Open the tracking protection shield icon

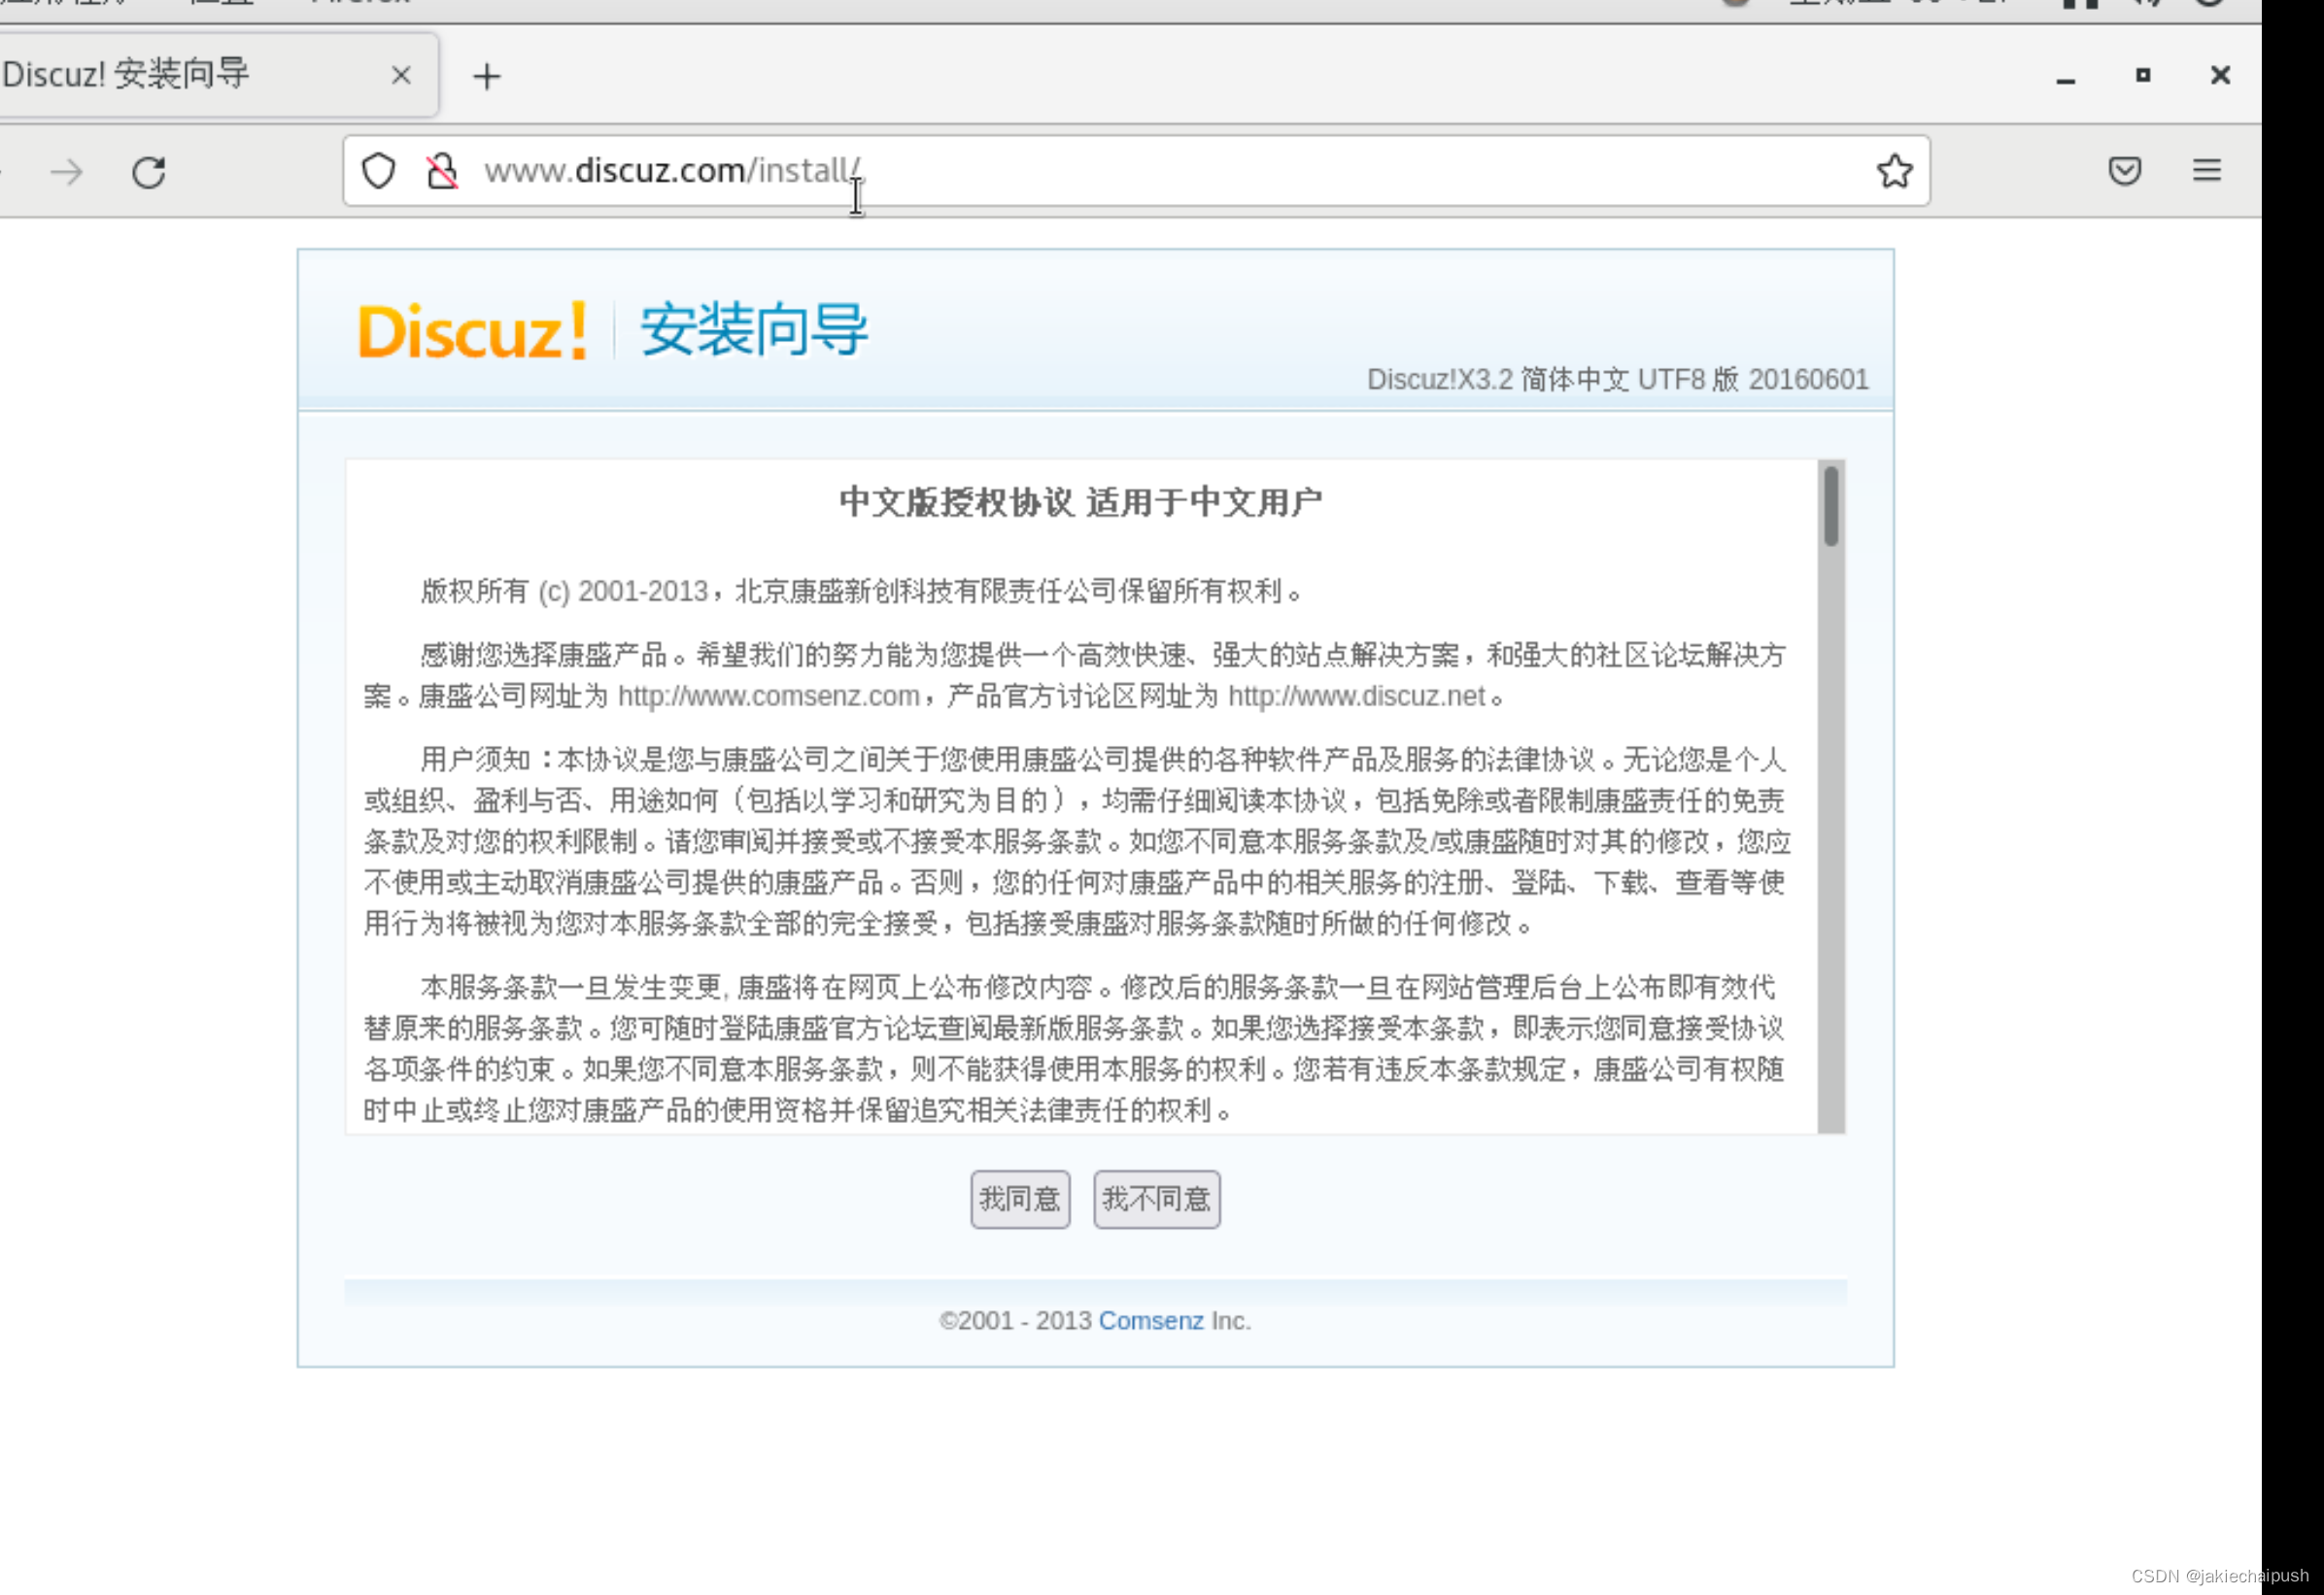coord(378,171)
